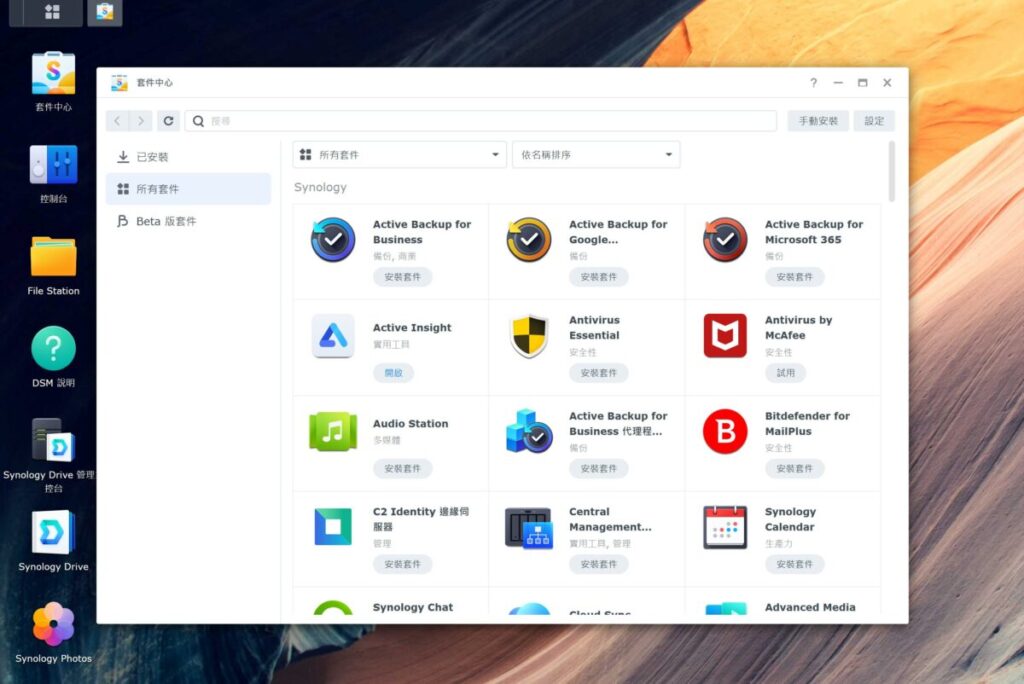Select Package Center taskbar icon

pyautogui.click(x=104, y=12)
